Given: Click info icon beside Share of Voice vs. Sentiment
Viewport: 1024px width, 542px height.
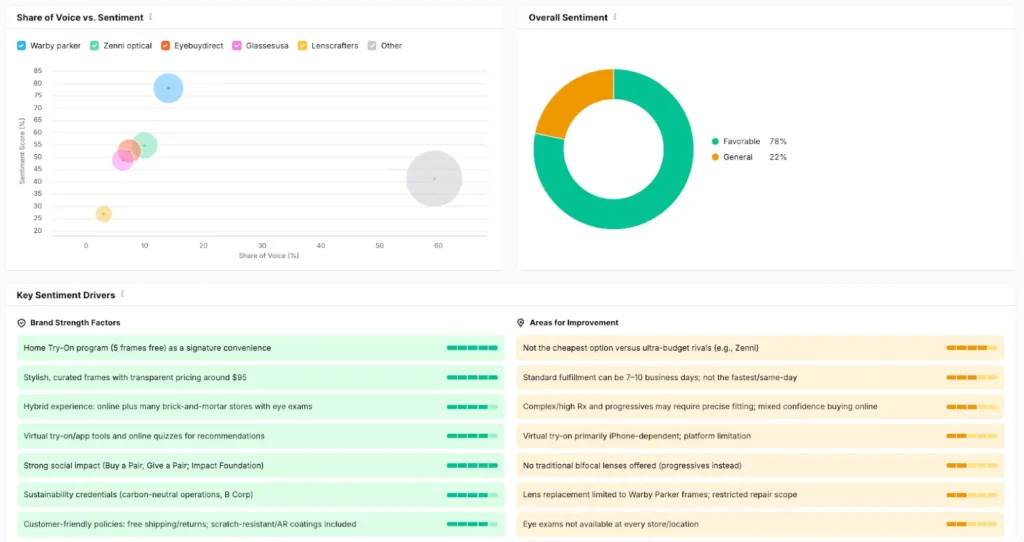Looking at the screenshot, I should point(151,17).
